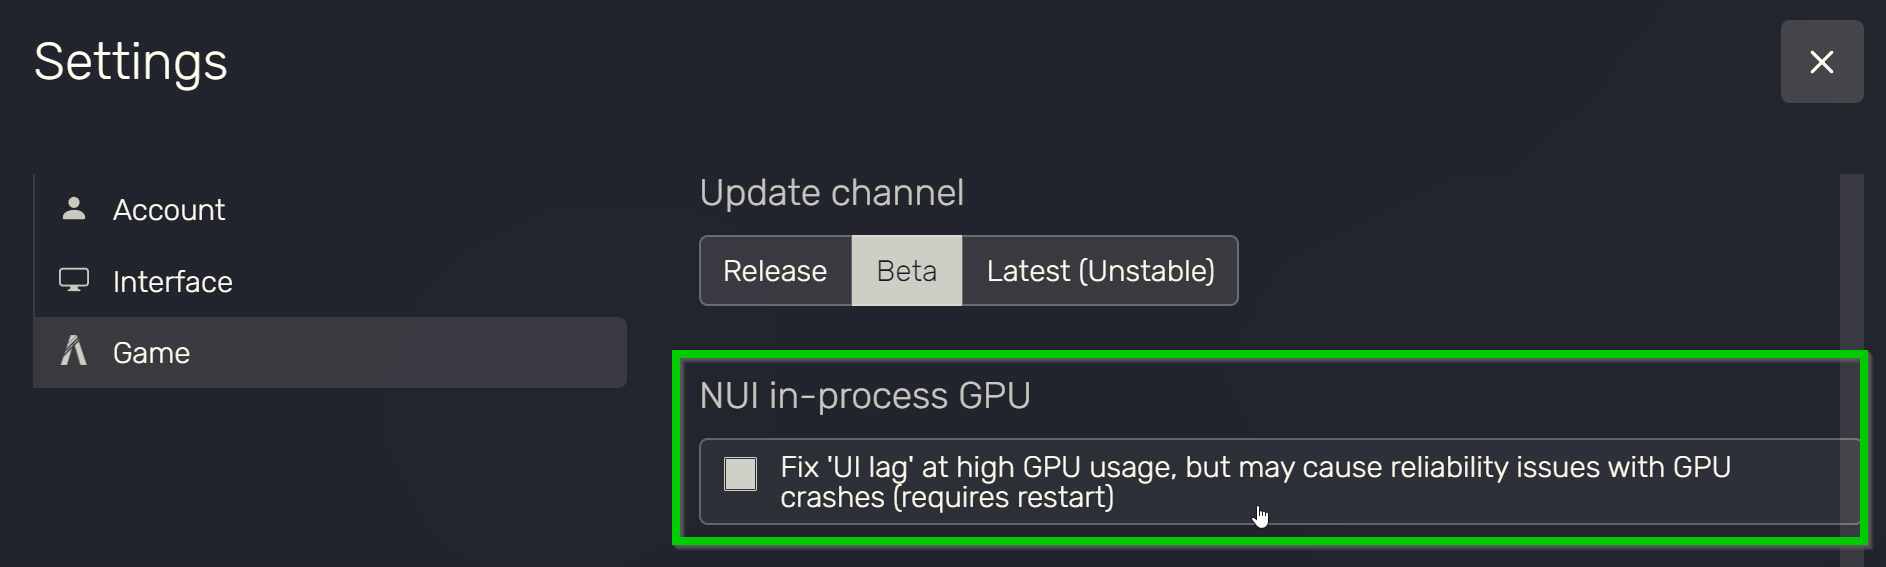Open the Account settings section
Image resolution: width=1886 pixels, height=567 pixels.
[x=330, y=210]
